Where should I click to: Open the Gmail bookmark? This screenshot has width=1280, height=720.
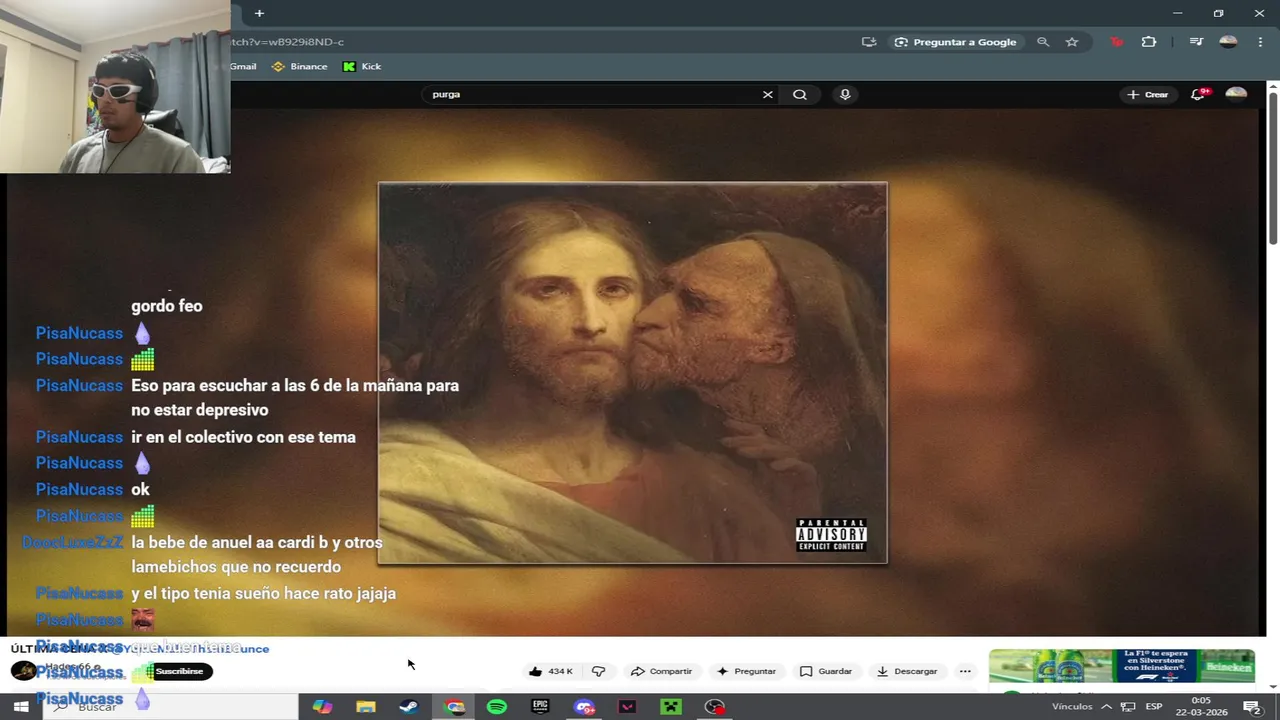[x=243, y=66]
